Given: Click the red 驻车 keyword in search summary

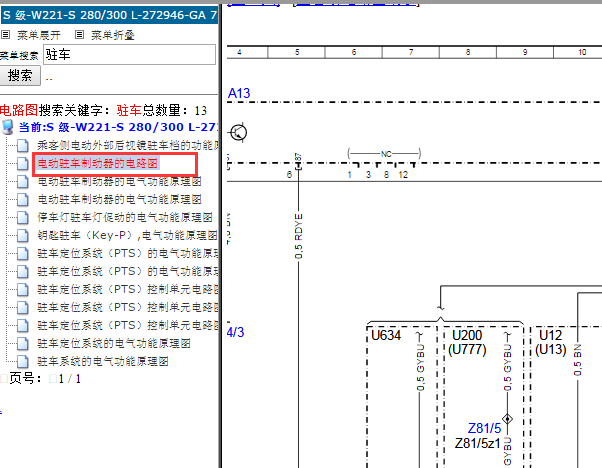Looking at the screenshot, I should pos(129,111).
